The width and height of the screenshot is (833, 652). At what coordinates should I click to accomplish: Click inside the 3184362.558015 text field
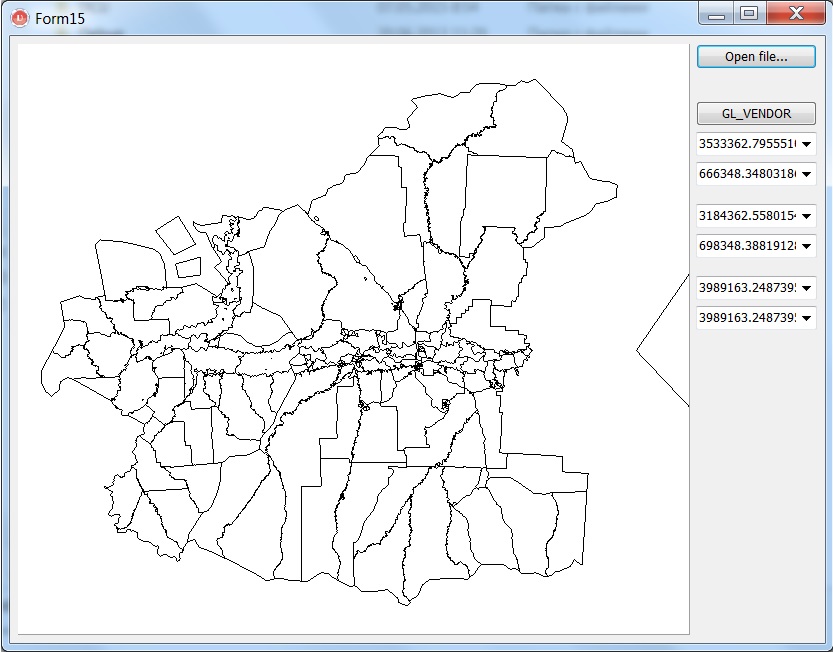[x=746, y=216]
